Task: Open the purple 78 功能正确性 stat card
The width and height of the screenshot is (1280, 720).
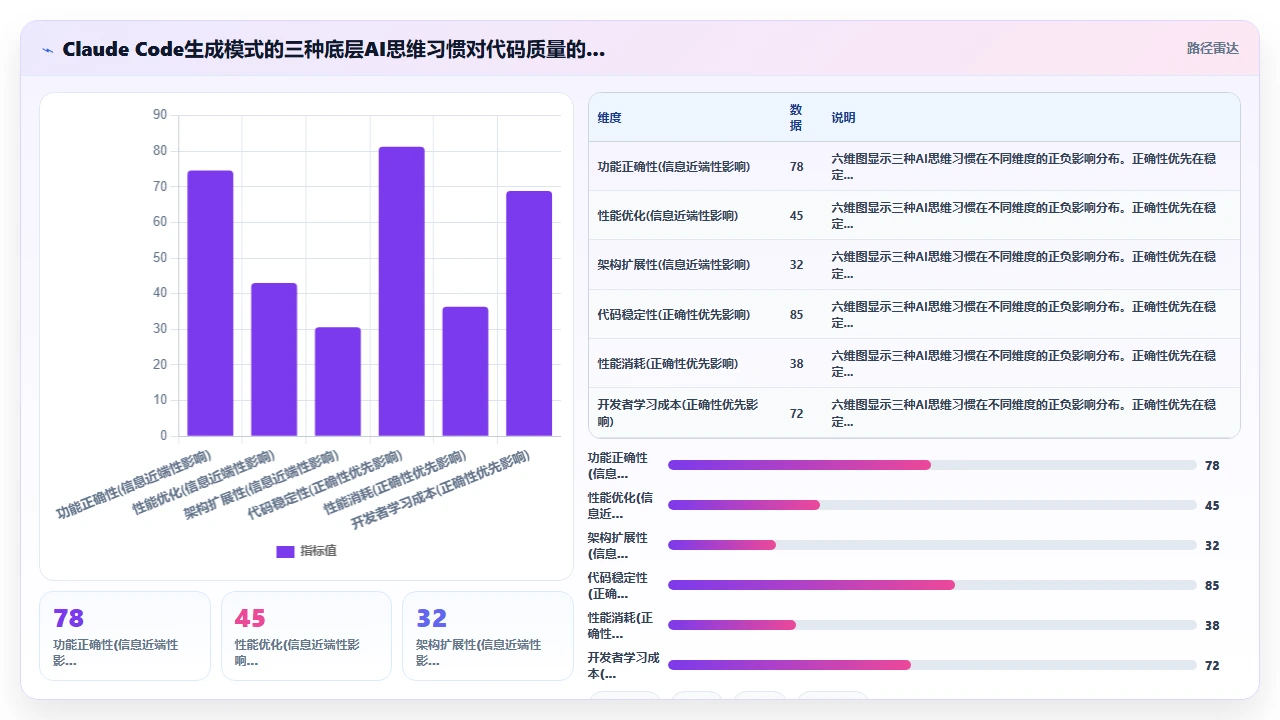Action: point(125,636)
